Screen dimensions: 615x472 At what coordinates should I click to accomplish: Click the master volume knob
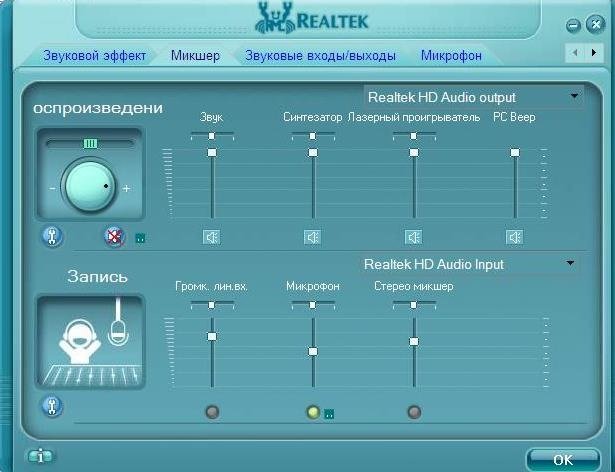coord(89,185)
